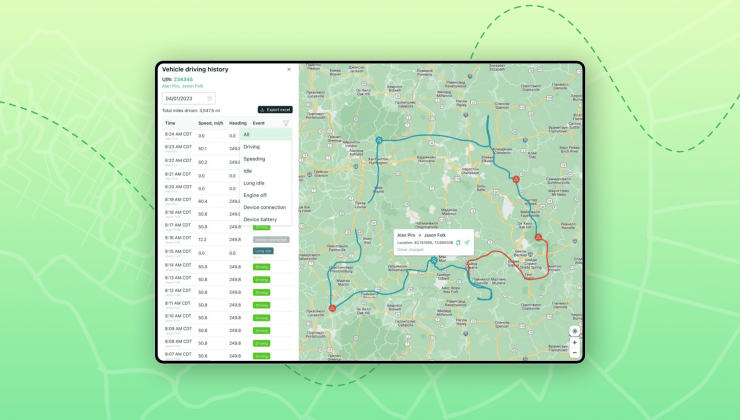The width and height of the screenshot is (740, 420).
Task: Center map with the locate button
Action: point(574,331)
